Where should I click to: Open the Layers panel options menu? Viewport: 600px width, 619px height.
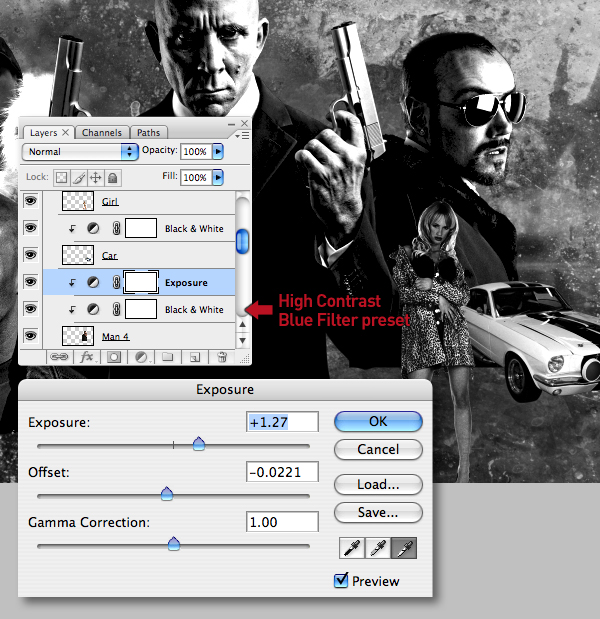242,136
